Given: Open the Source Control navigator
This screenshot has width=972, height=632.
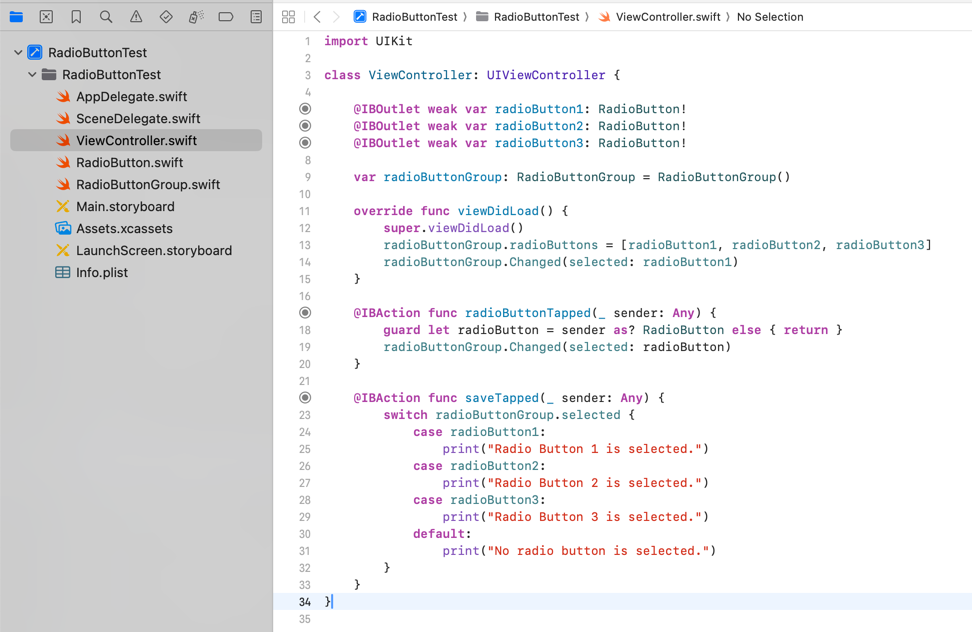Looking at the screenshot, I should pos(46,17).
